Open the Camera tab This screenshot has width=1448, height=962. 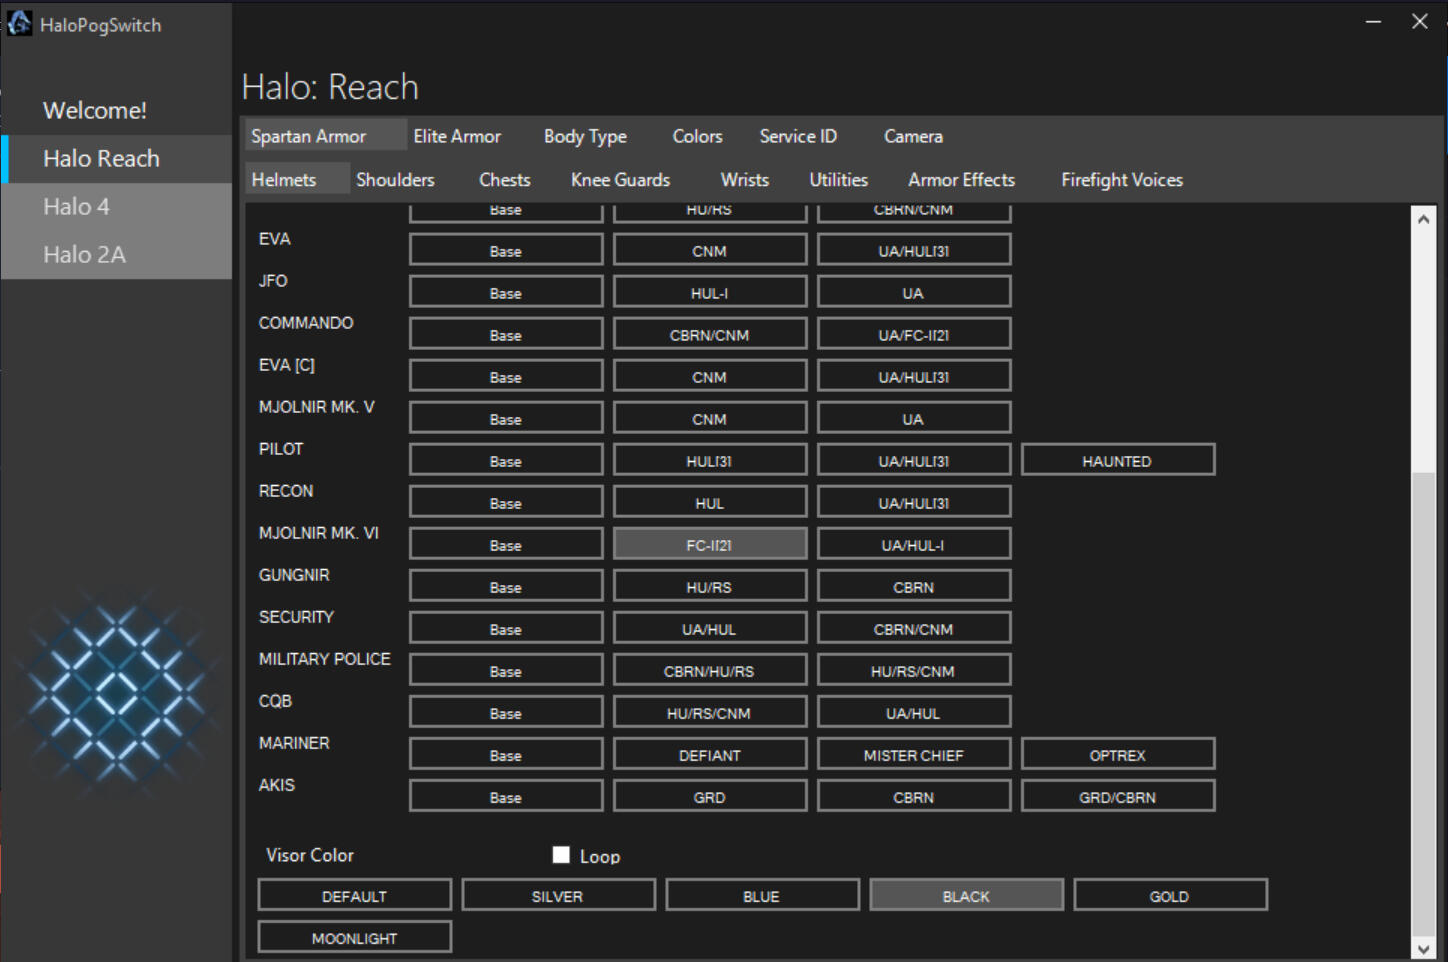coord(913,136)
